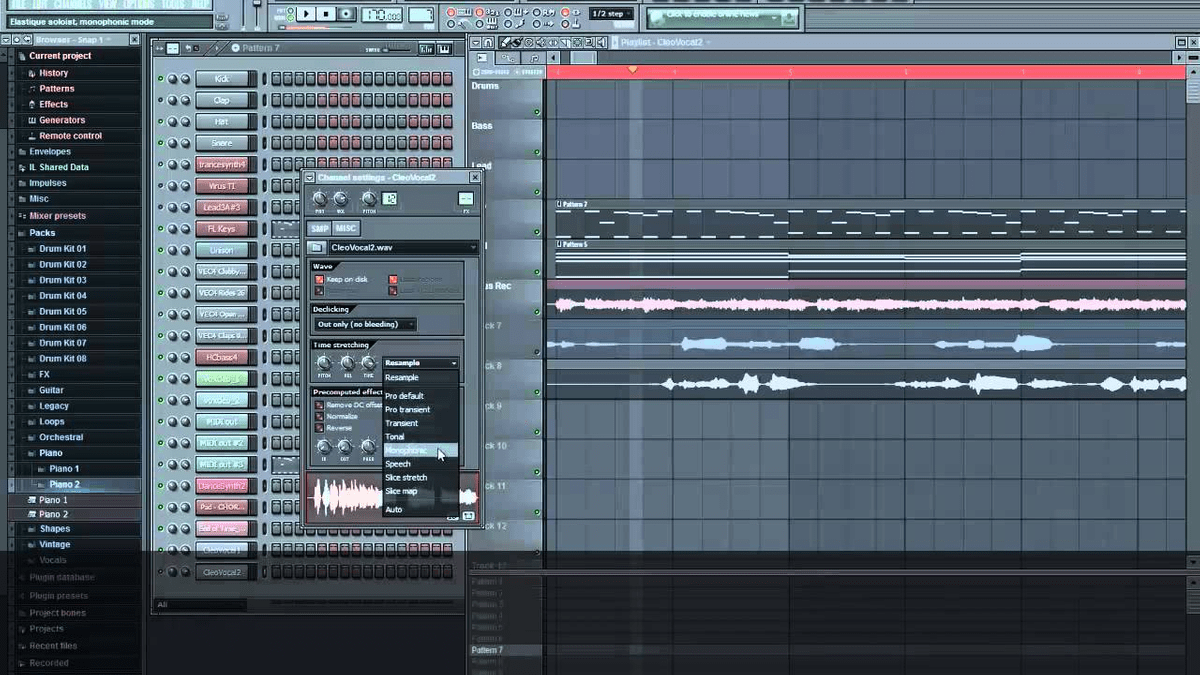
Task: Select the Delete tool in the Playlist toolbar
Action: point(528,42)
